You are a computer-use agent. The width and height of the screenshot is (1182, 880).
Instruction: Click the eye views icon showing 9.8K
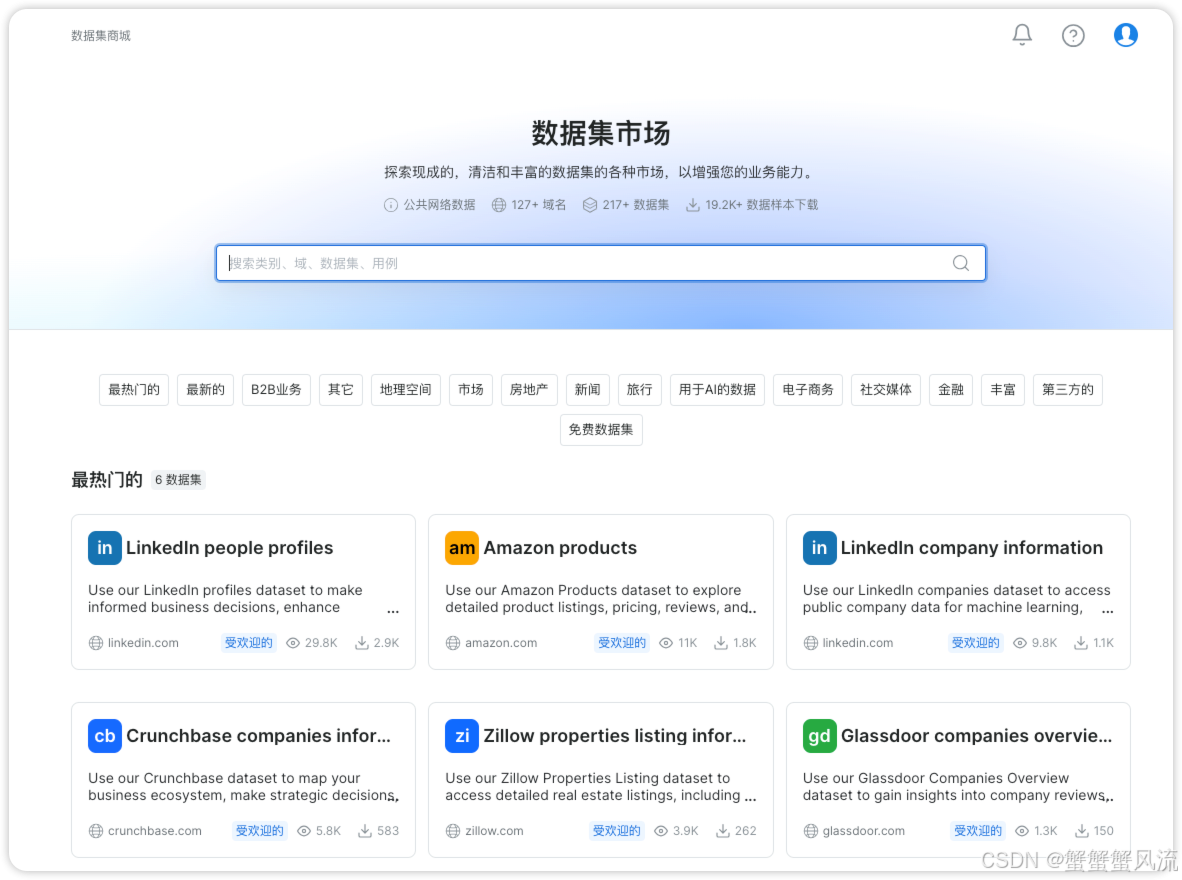tap(1020, 643)
